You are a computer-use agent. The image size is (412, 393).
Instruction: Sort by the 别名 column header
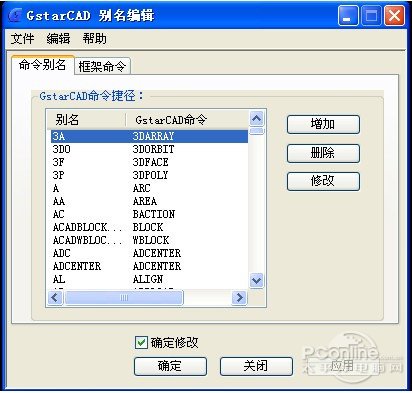click(87, 120)
